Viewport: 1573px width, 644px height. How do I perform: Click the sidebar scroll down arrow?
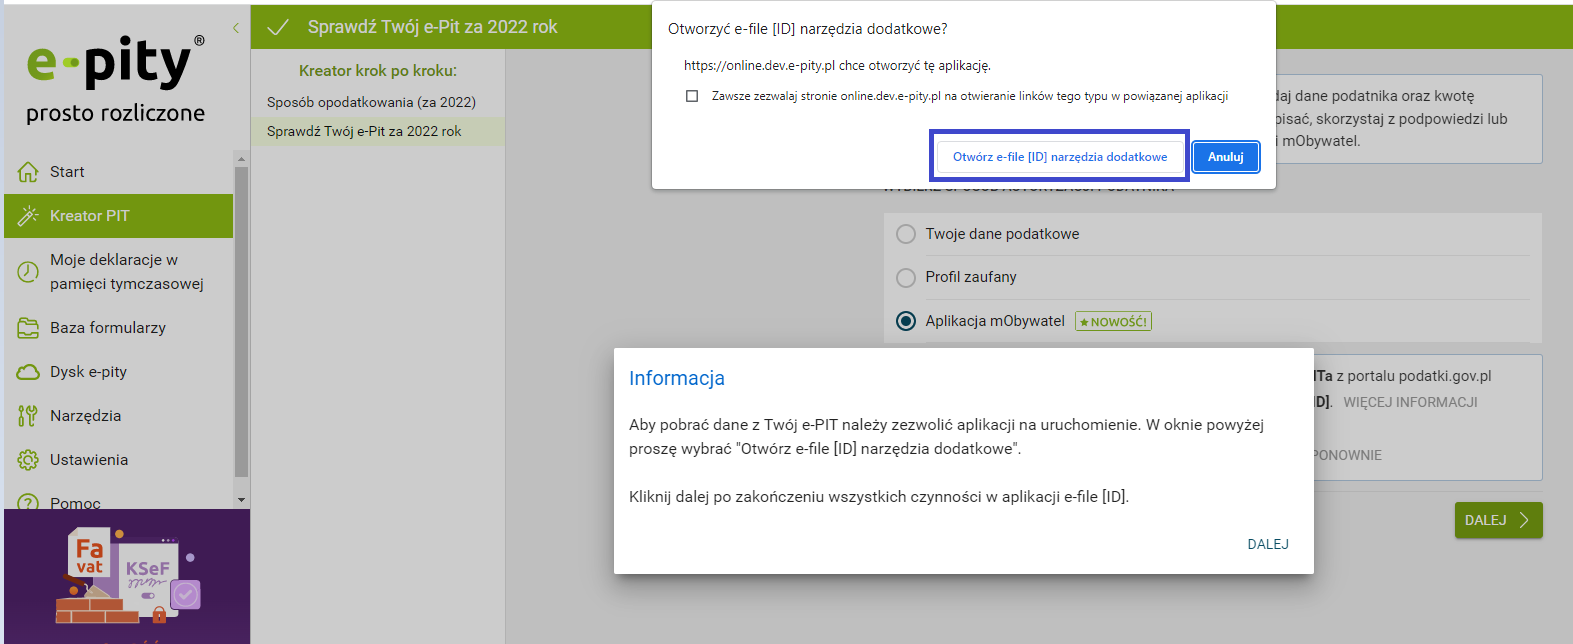coord(241,500)
